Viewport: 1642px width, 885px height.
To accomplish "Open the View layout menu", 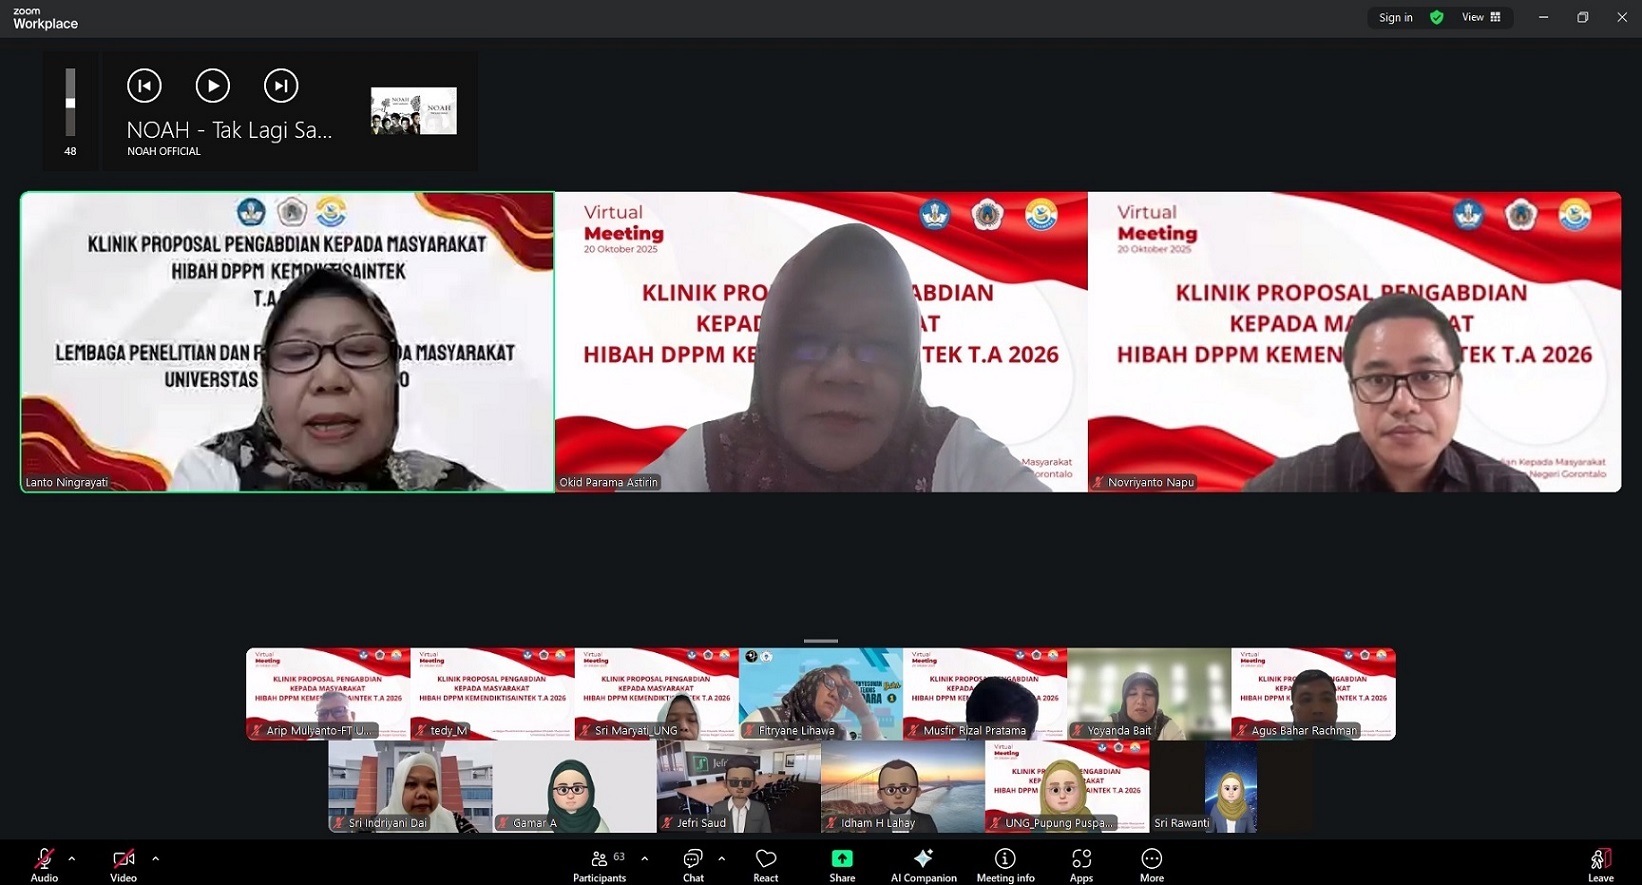I will pos(1481,17).
